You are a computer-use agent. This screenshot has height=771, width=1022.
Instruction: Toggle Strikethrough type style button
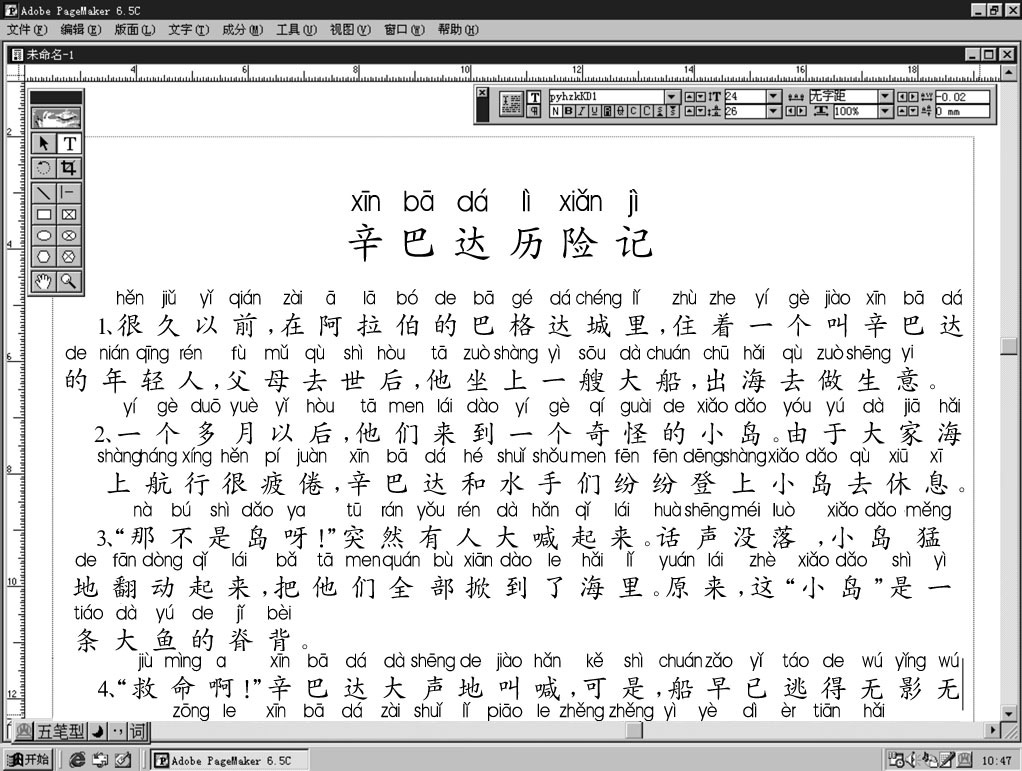click(620, 111)
